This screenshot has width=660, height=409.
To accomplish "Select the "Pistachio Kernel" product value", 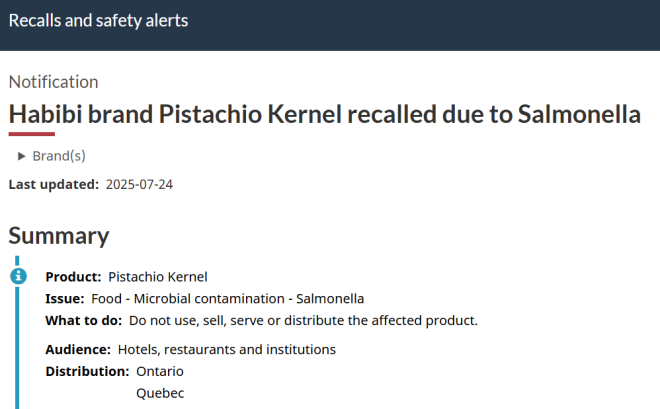I will point(157,276).
